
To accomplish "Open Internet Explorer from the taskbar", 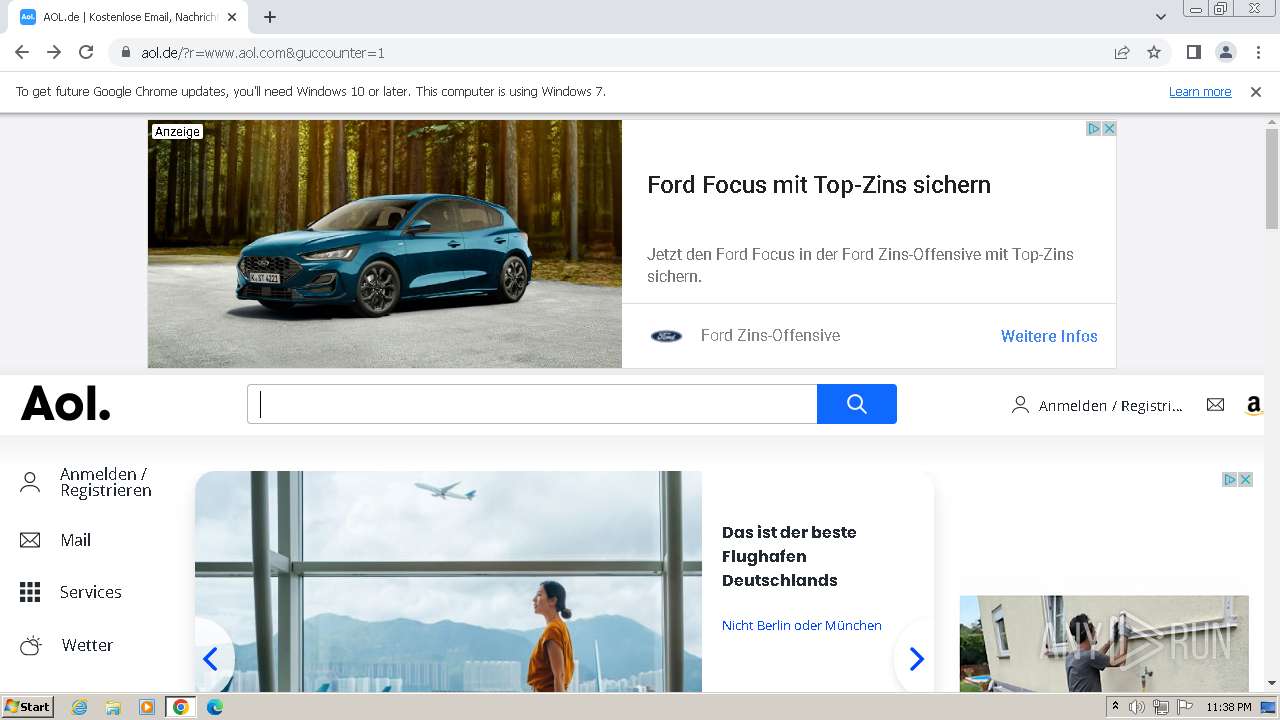I will click(x=80, y=707).
